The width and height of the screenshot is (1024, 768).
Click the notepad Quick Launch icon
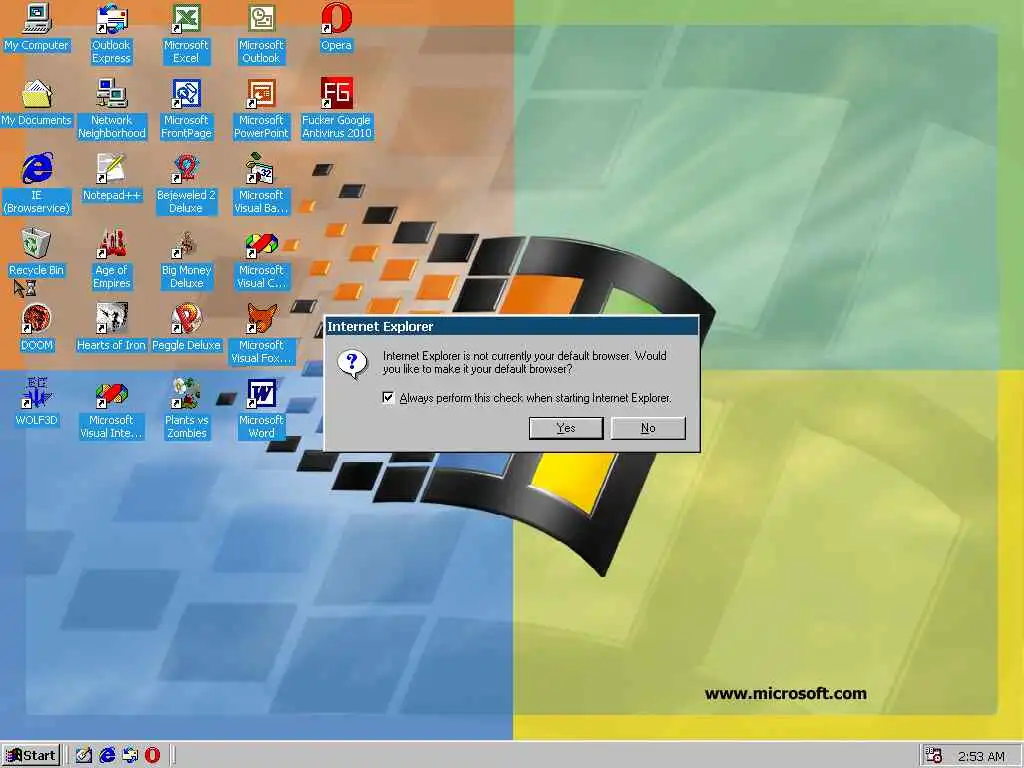(x=130, y=756)
